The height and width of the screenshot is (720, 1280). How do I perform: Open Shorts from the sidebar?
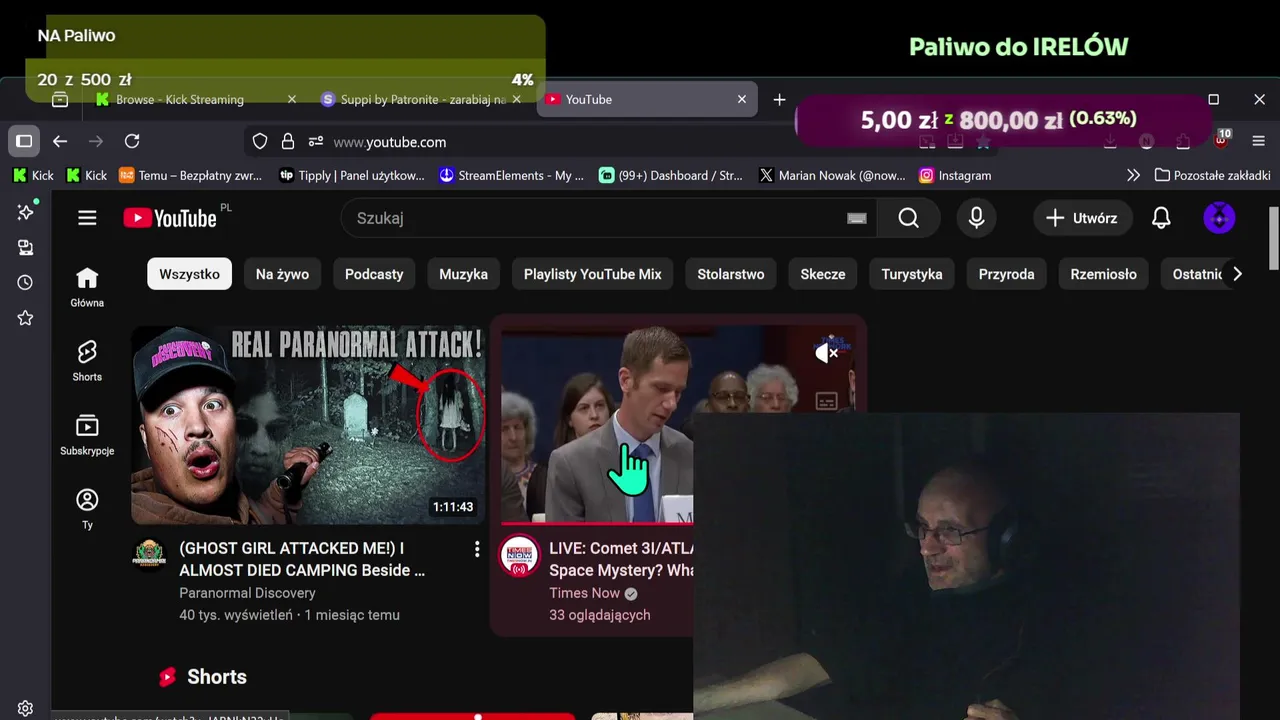[87, 361]
